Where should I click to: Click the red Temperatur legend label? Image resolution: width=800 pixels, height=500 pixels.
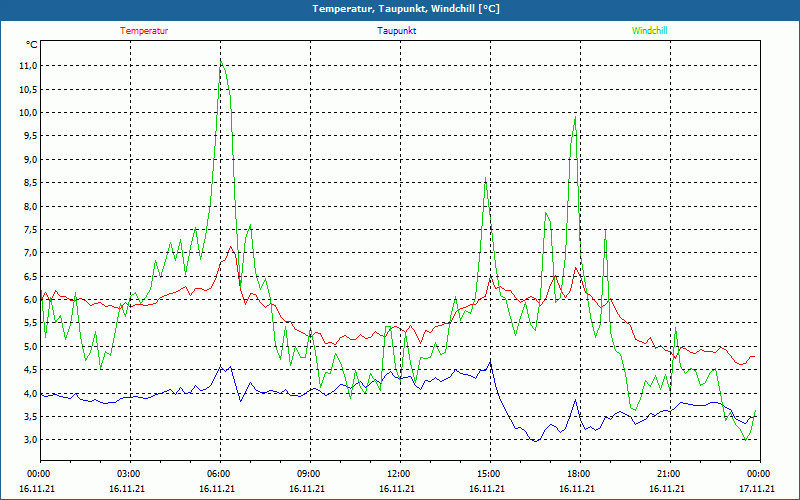tap(144, 31)
